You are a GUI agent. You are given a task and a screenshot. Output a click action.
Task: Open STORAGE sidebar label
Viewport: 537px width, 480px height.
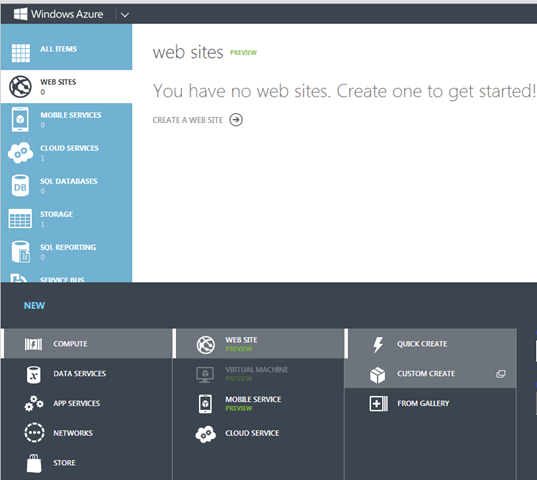click(x=56, y=214)
